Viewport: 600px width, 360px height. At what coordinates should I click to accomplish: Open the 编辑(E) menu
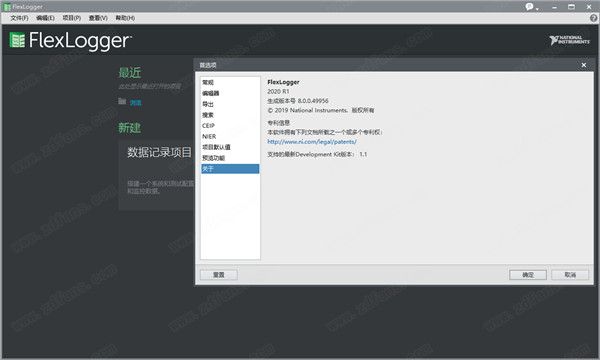pyautogui.click(x=45, y=18)
